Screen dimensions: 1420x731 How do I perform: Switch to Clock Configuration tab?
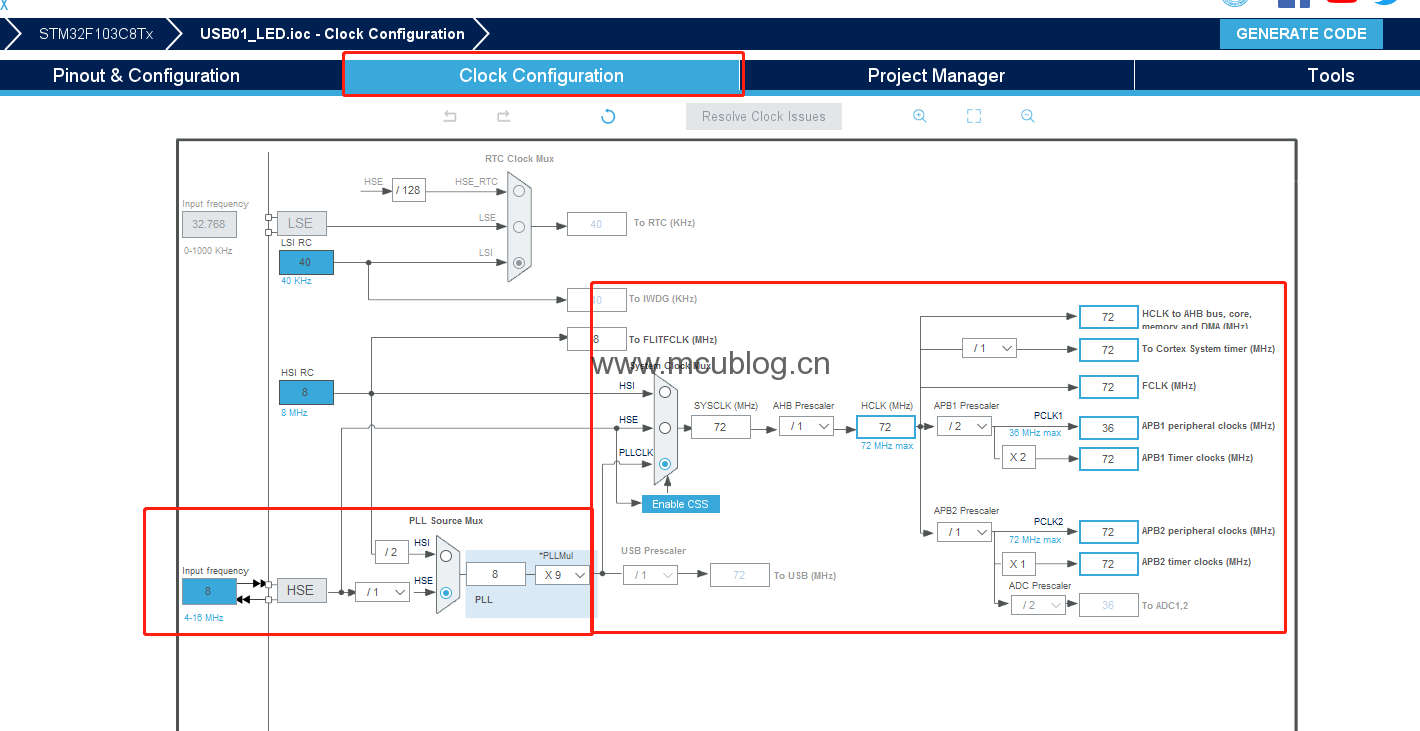541,76
